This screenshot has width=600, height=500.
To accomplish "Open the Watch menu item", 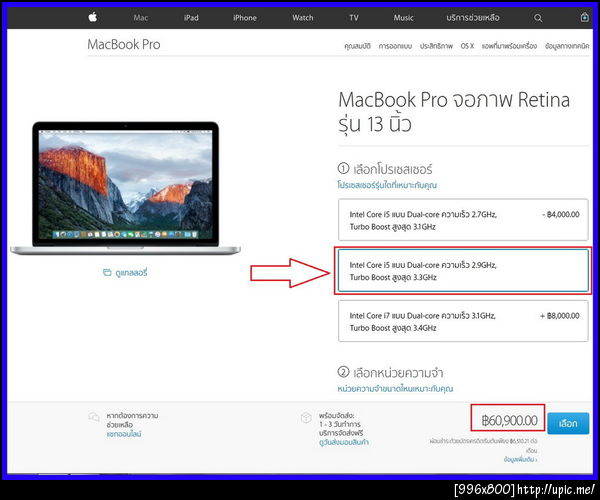I will point(303,18).
